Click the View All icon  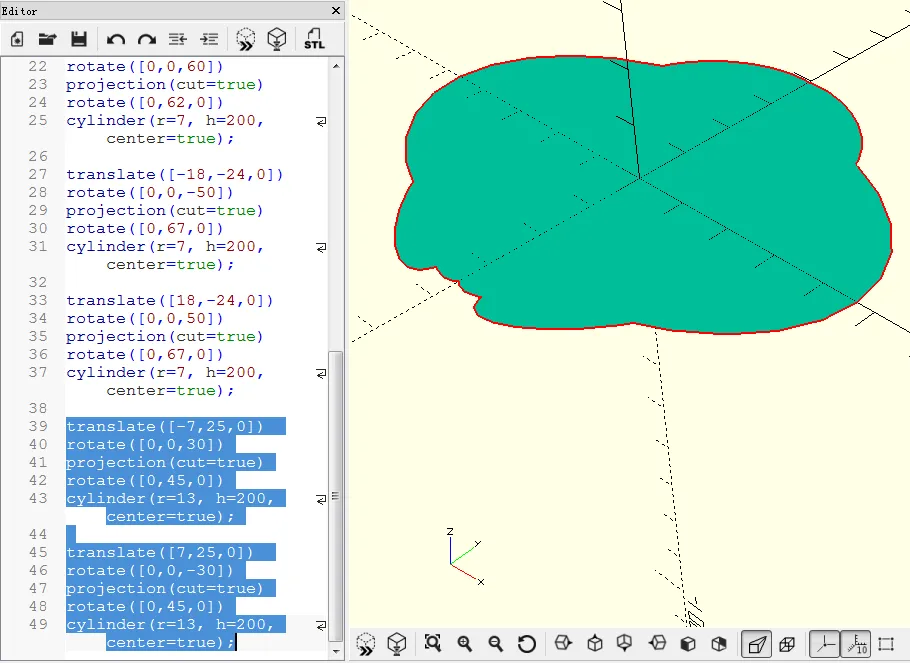point(433,643)
